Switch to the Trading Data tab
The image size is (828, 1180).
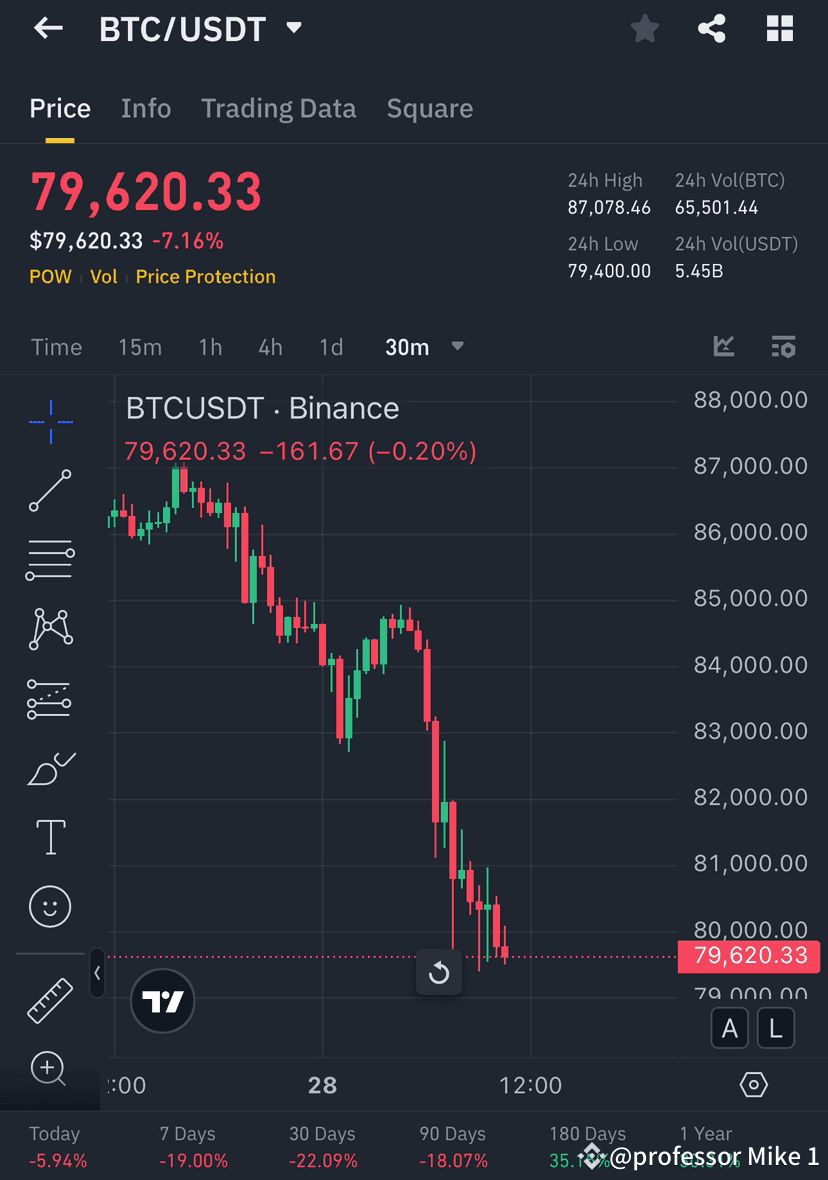point(278,108)
